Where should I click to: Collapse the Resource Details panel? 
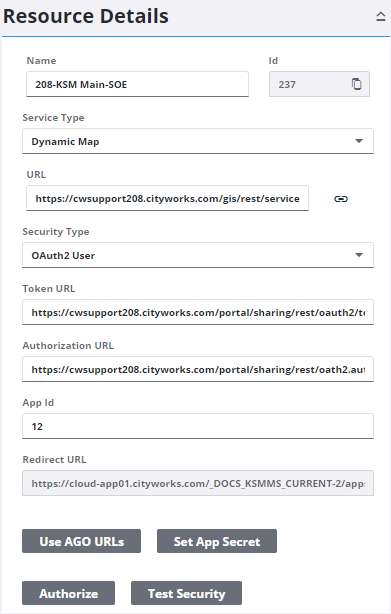click(380, 16)
